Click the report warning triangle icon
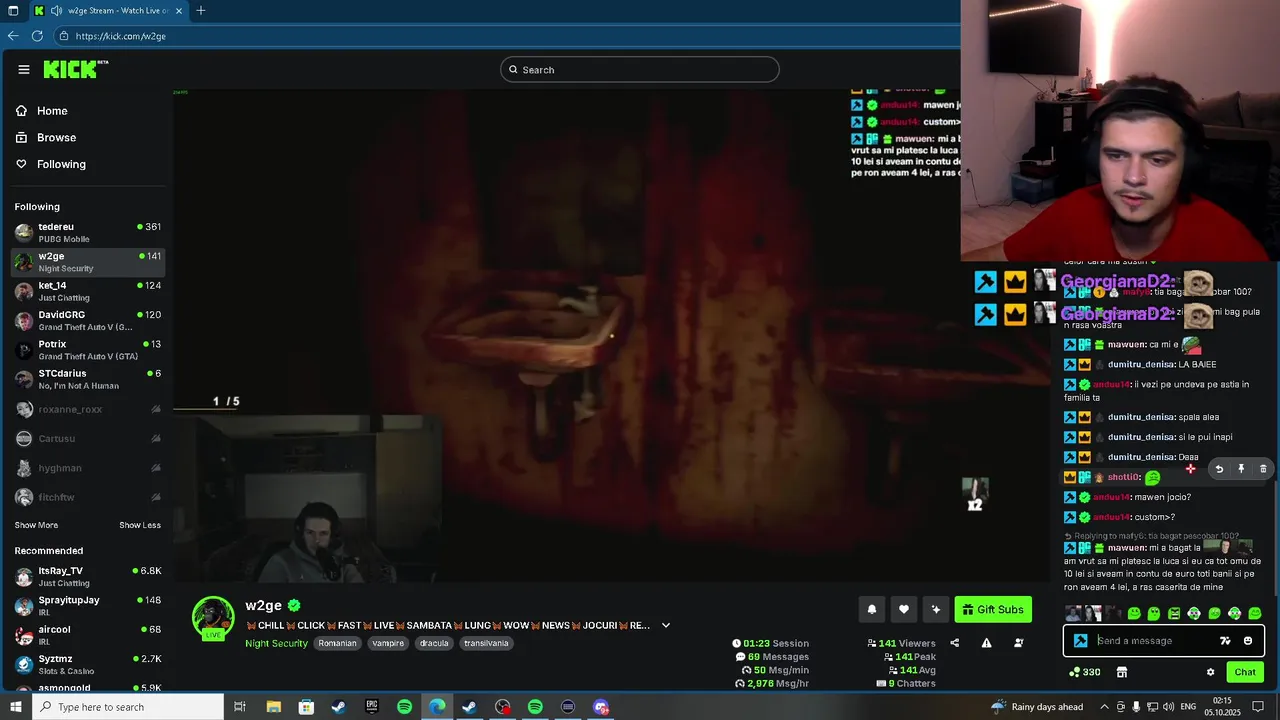 pos(986,643)
